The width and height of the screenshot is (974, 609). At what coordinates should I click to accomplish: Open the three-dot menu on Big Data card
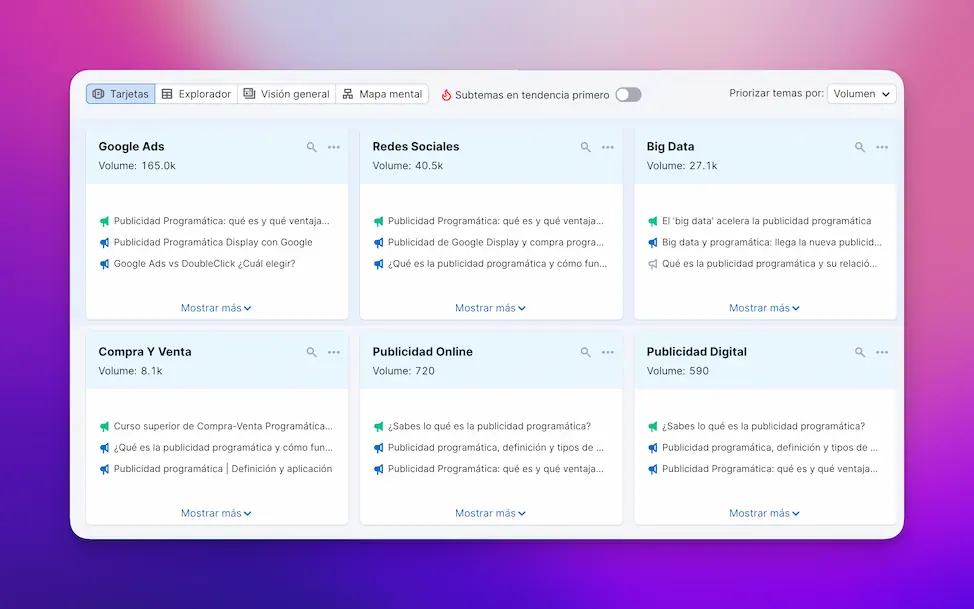pos(882,147)
